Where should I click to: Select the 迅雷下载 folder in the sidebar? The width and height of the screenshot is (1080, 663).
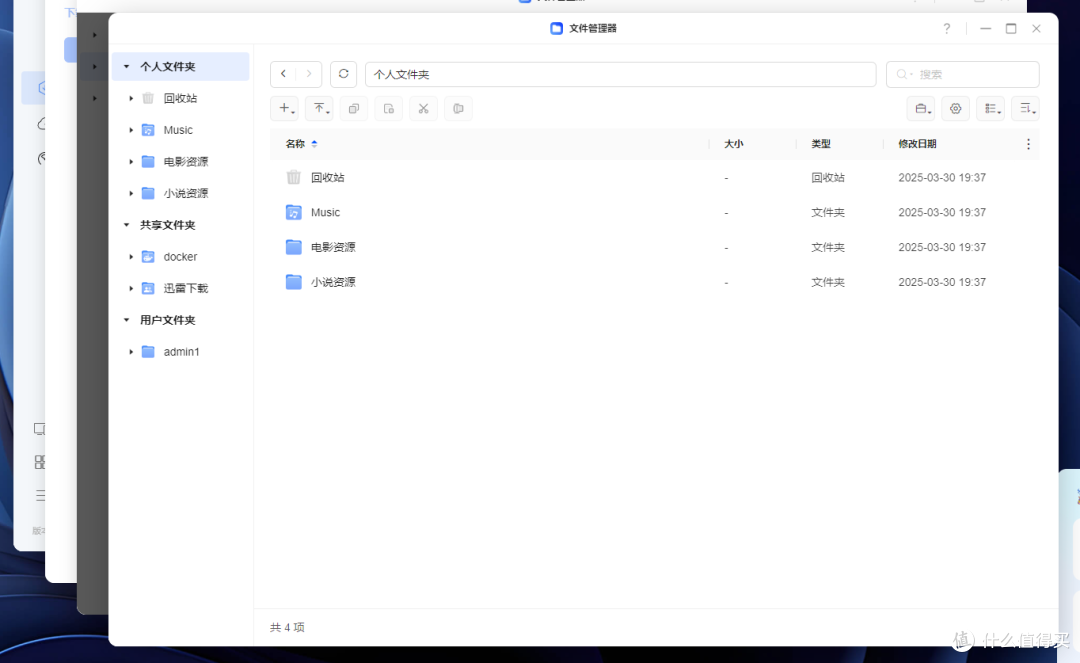[x=184, y=288]
